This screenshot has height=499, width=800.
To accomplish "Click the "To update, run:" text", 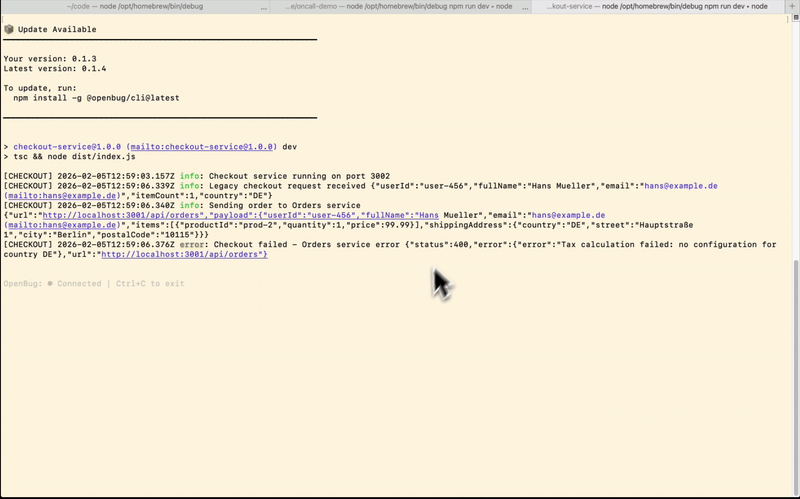I will (40, 88).
